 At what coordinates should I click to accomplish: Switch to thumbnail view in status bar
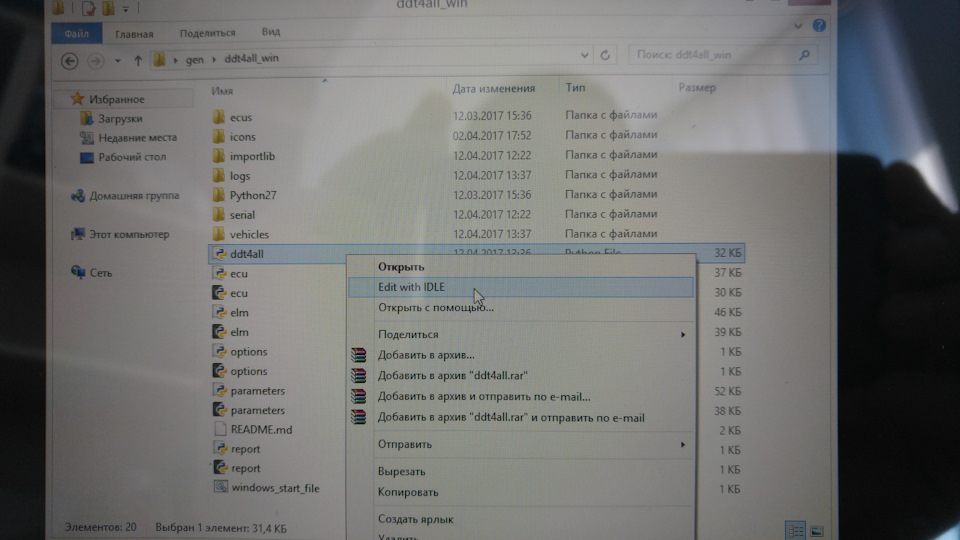pyautogui.click(x=817, y=529)
